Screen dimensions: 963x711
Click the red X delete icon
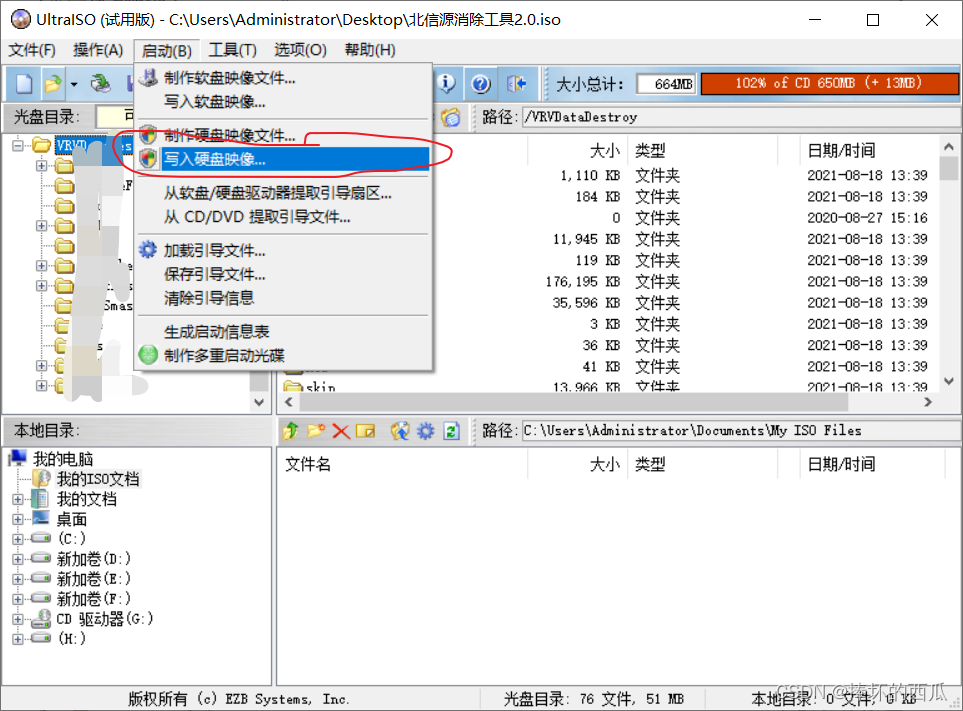click(341, 431)
